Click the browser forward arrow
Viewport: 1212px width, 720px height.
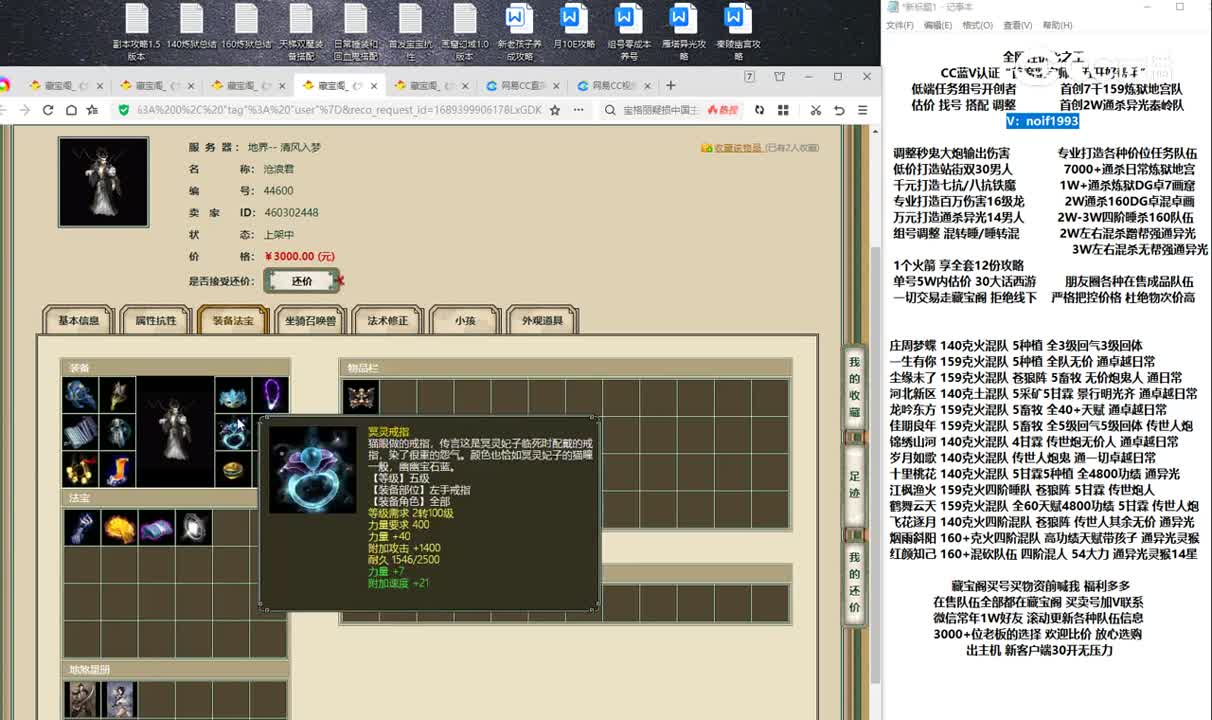coord(23,110)
